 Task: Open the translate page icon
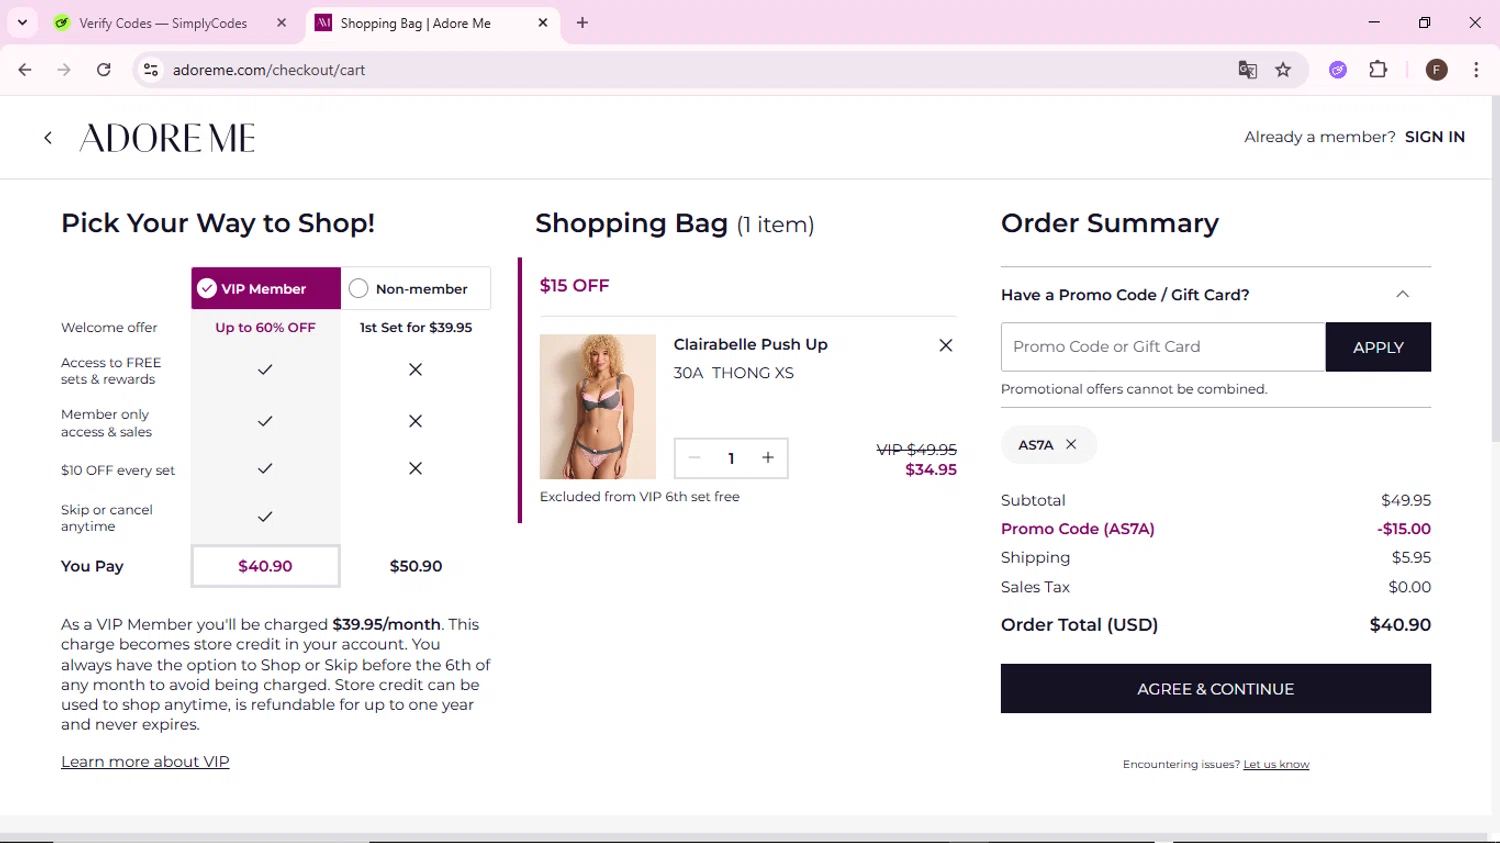click(1247, 70)
